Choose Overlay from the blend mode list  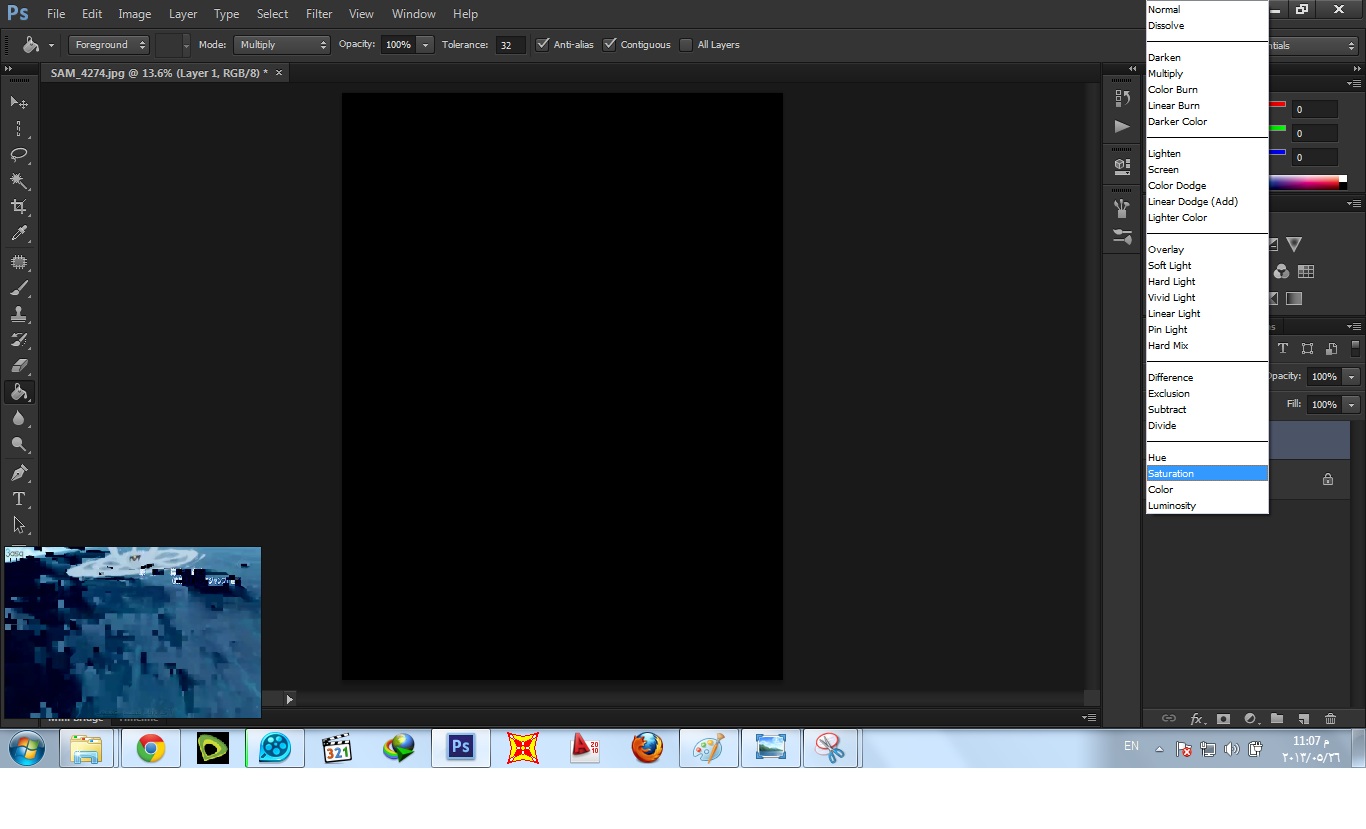pyautogui.click(x=1166, y=249)
